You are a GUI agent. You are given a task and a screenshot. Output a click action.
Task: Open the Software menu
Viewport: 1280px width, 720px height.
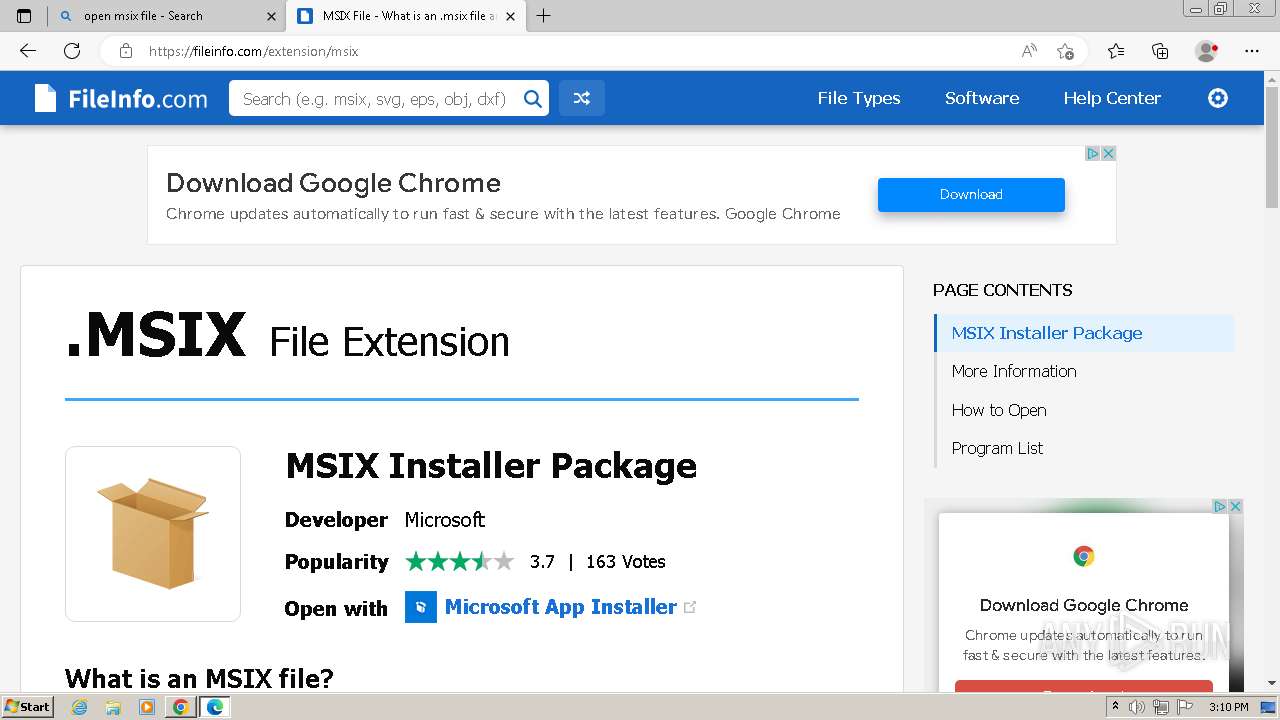coord(982,98)
